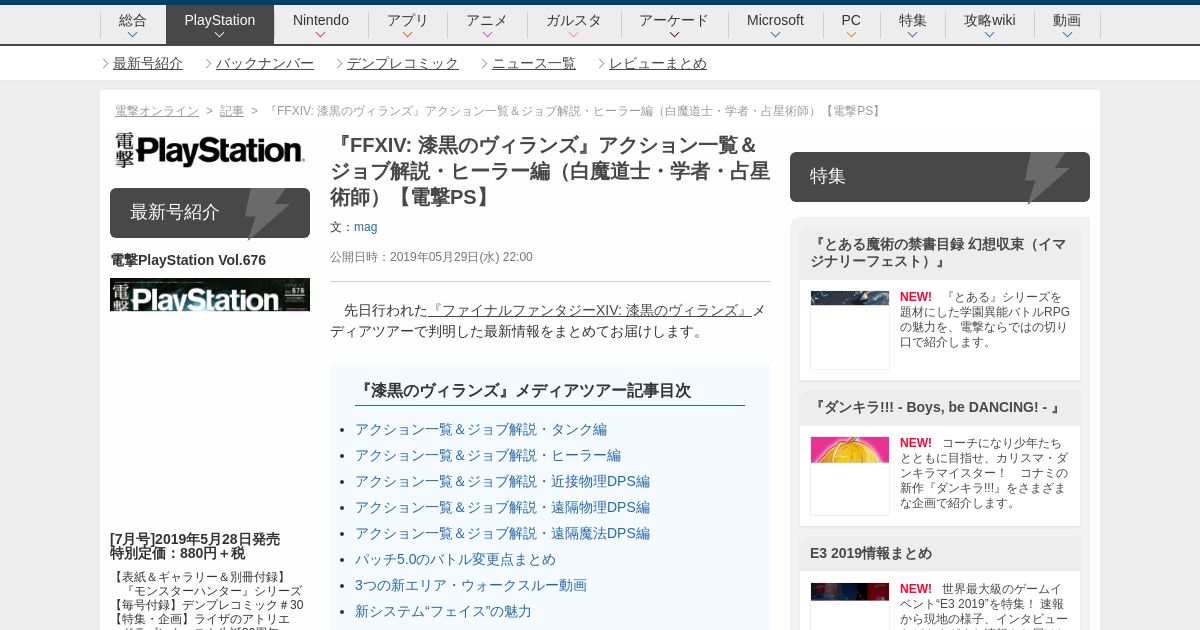The height and width of the screenshot is (630, 1200).
Task: Open 3つの新エリア・ウォークスルー動画 link
Action: (471, 585)
